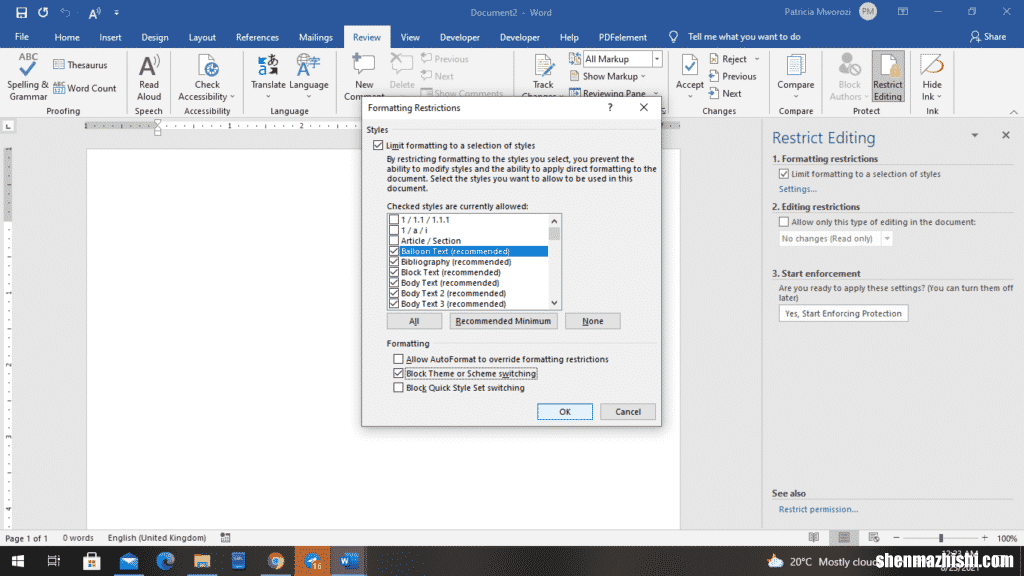Expand the Reject dropdown arrow

(x=758, y=59)
